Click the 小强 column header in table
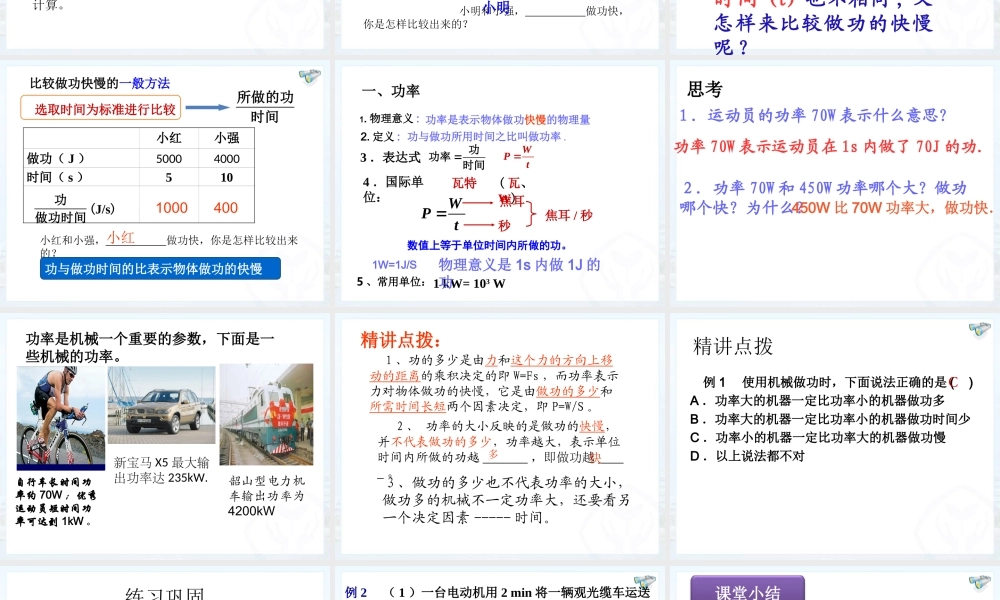This screenshot has height=600, width=1000. point(226,139)
